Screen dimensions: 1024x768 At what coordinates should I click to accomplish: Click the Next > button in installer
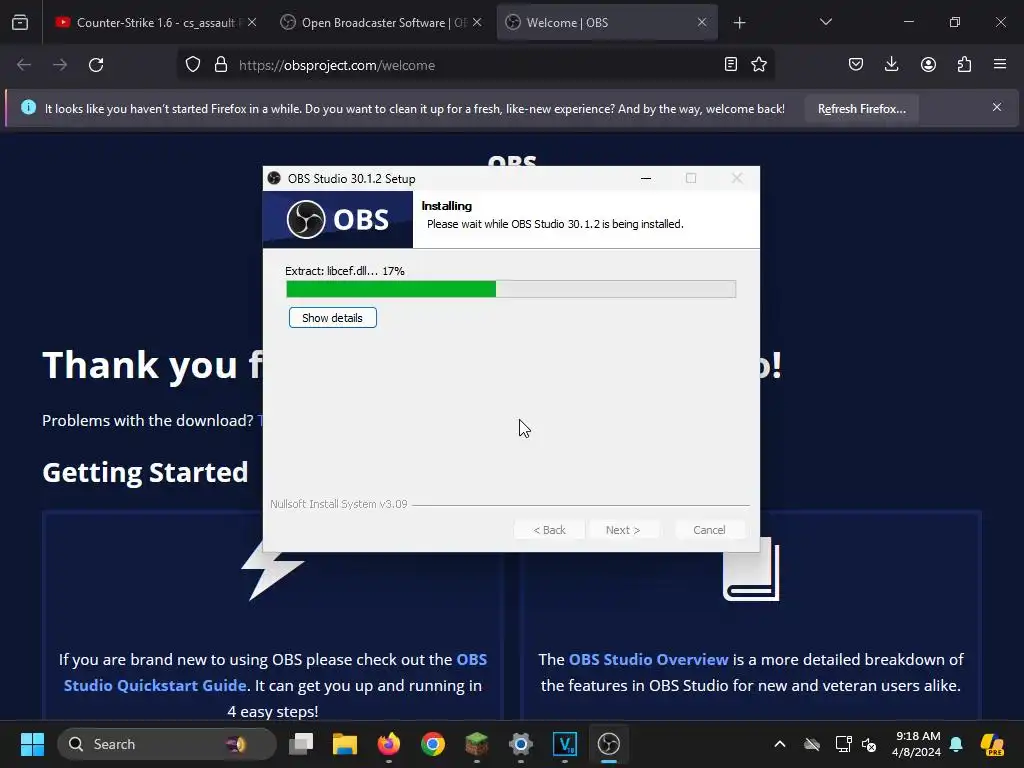pos(622,530)
